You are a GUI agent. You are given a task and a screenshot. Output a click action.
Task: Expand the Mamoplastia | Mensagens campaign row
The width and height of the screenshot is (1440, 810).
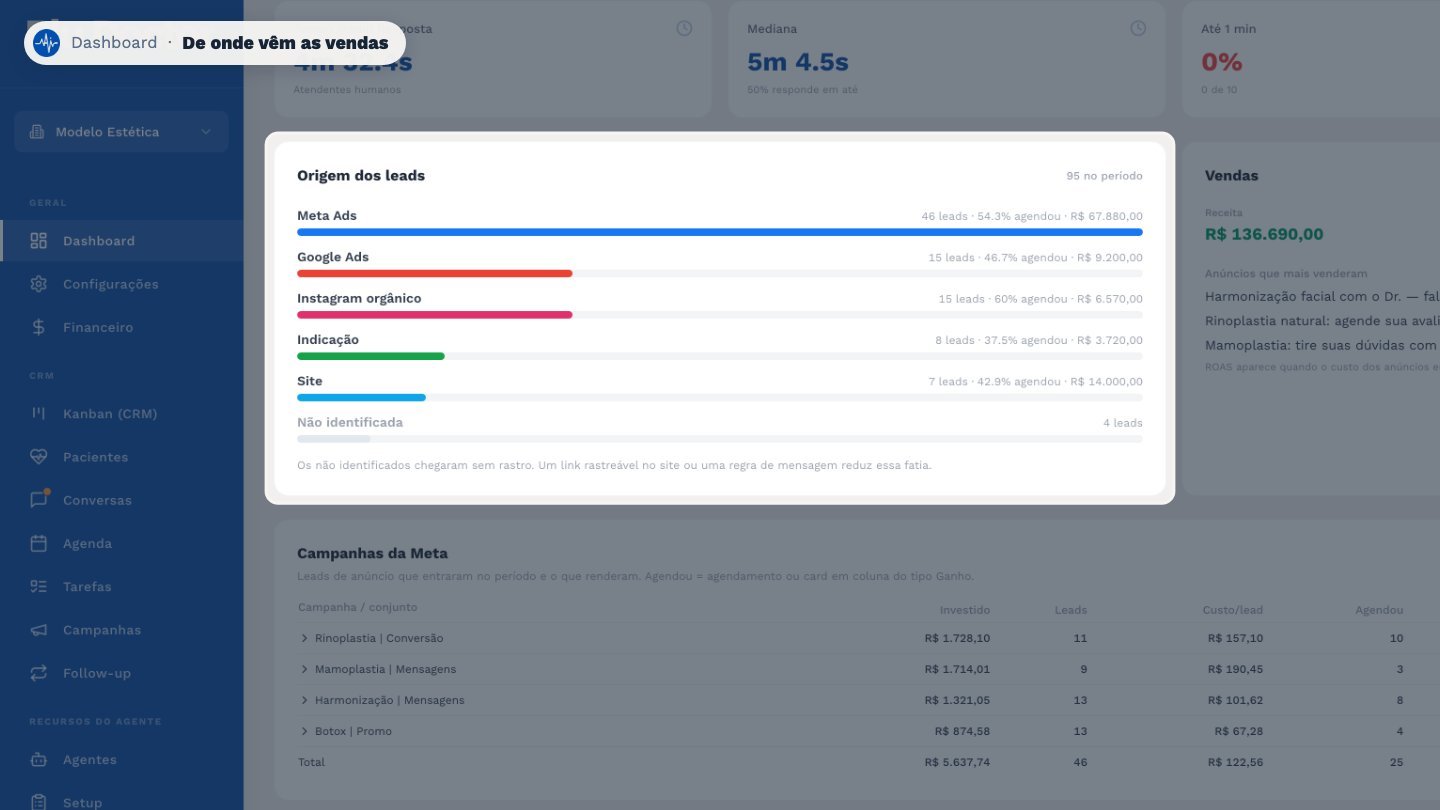click(x=304, y=669)
